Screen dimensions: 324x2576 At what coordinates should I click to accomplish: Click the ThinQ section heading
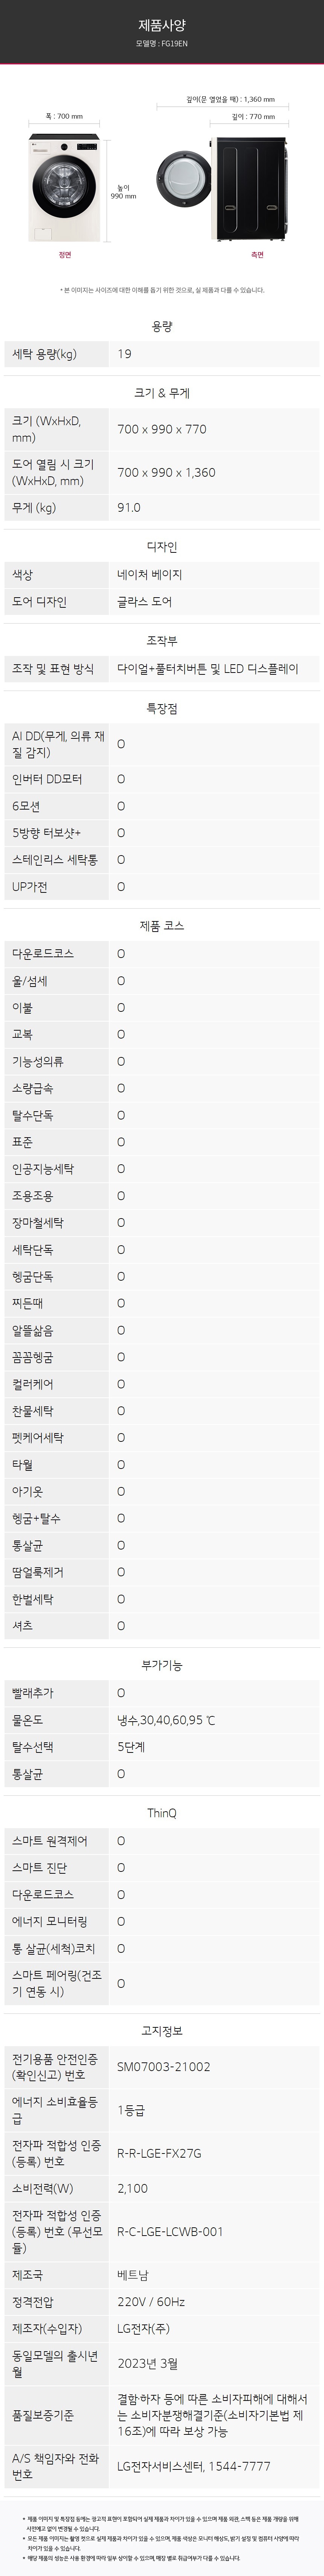pos(162,1813)
